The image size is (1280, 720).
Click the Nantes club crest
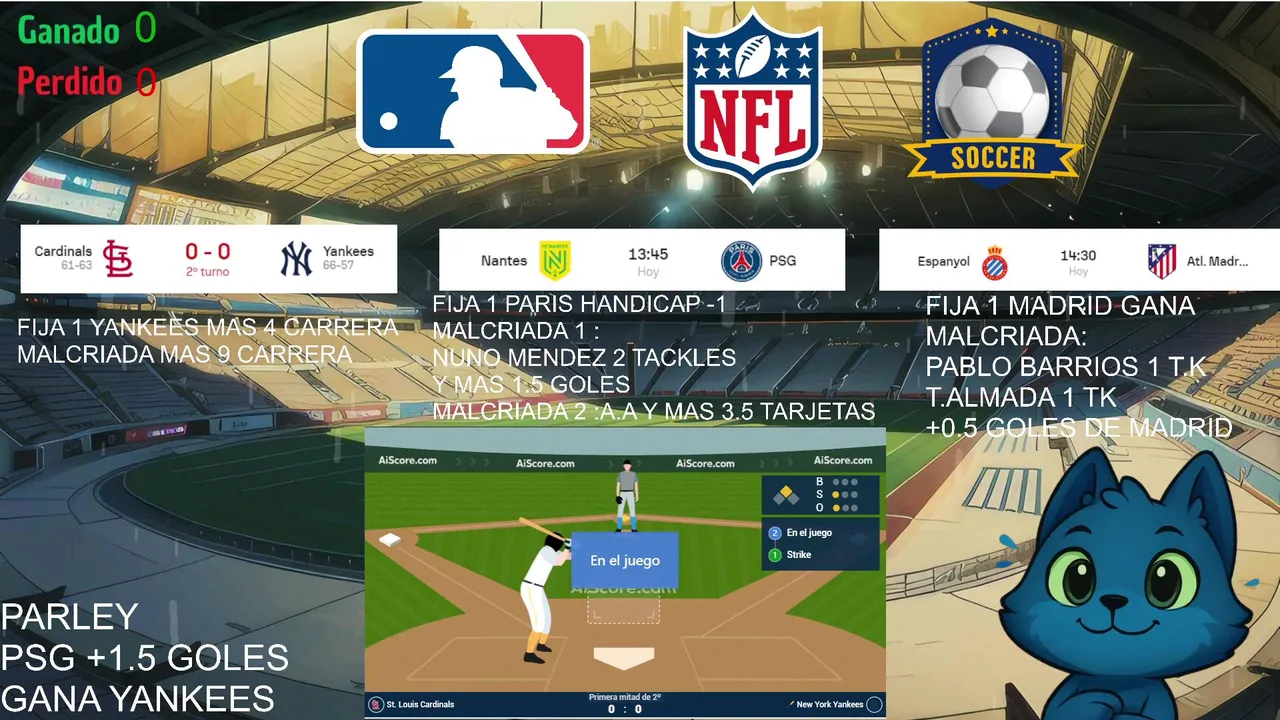(555, 260)
